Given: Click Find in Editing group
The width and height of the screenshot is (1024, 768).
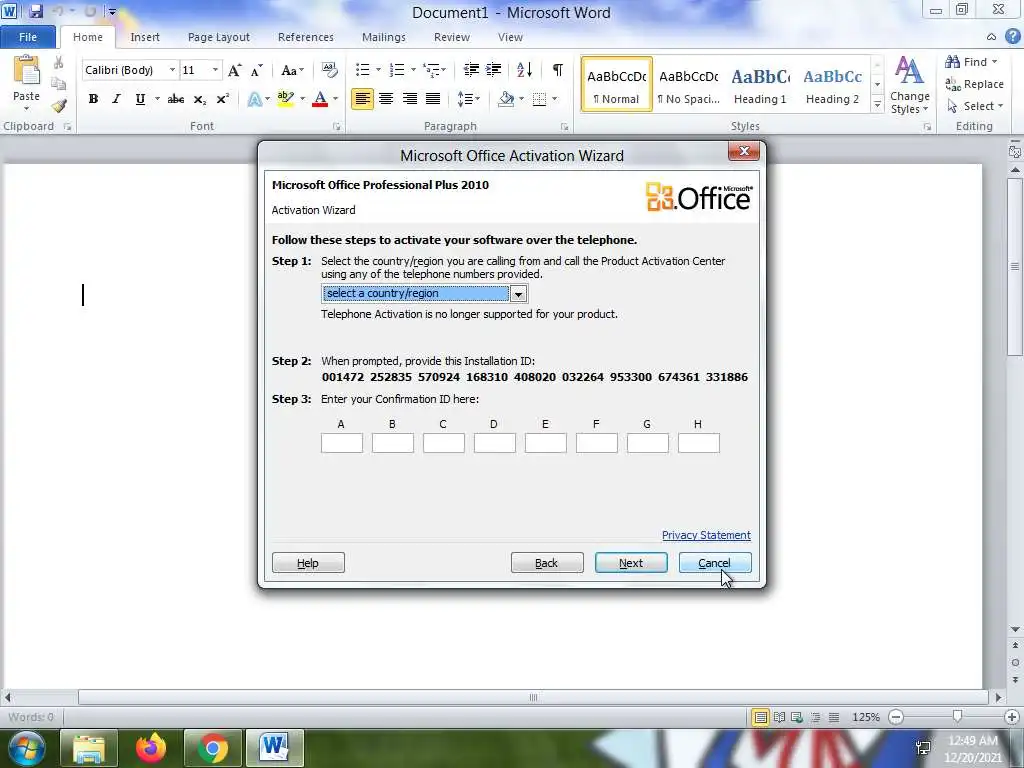Looking at the screenshot, I should [971, 62].
